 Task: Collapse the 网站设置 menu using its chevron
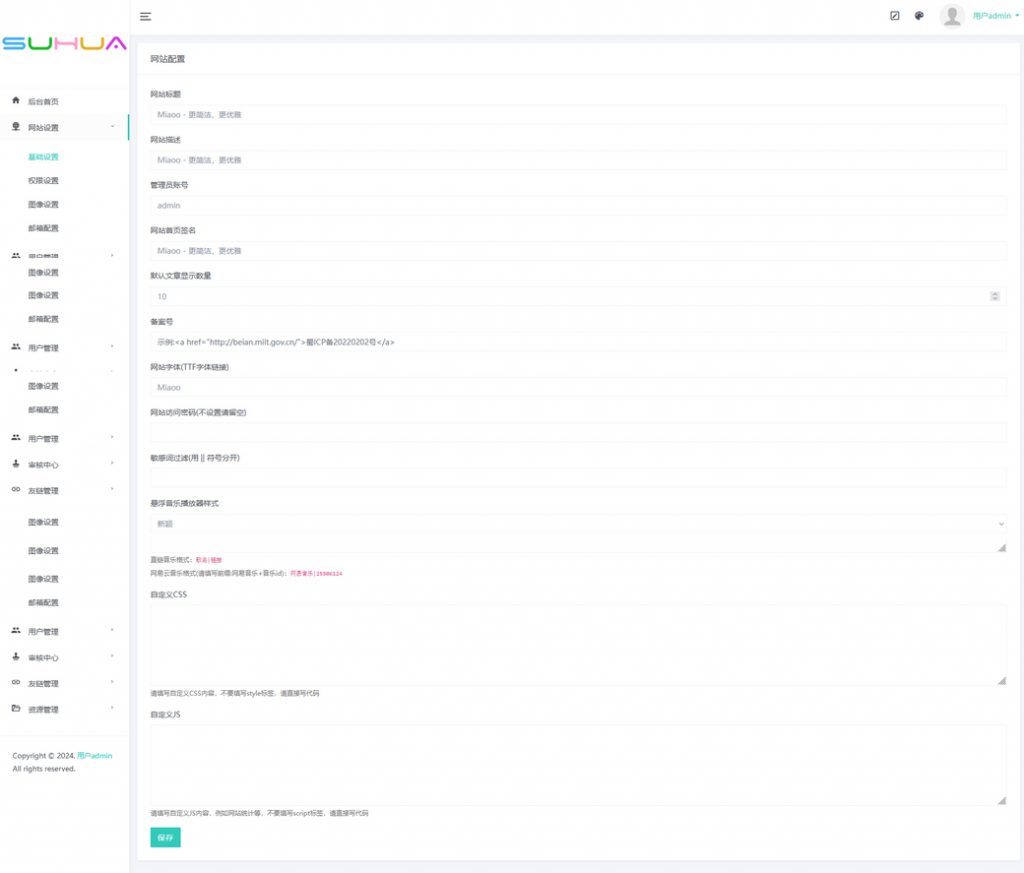coord(112,127)
